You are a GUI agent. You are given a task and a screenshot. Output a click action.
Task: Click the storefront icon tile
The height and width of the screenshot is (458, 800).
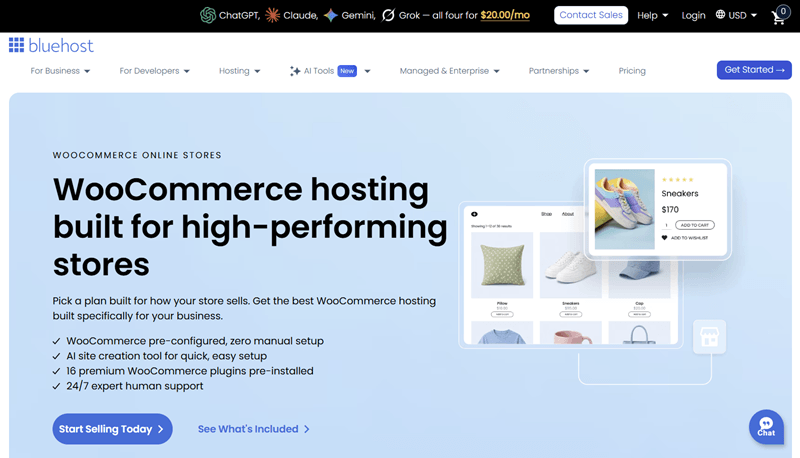click(x=709, y=337)
